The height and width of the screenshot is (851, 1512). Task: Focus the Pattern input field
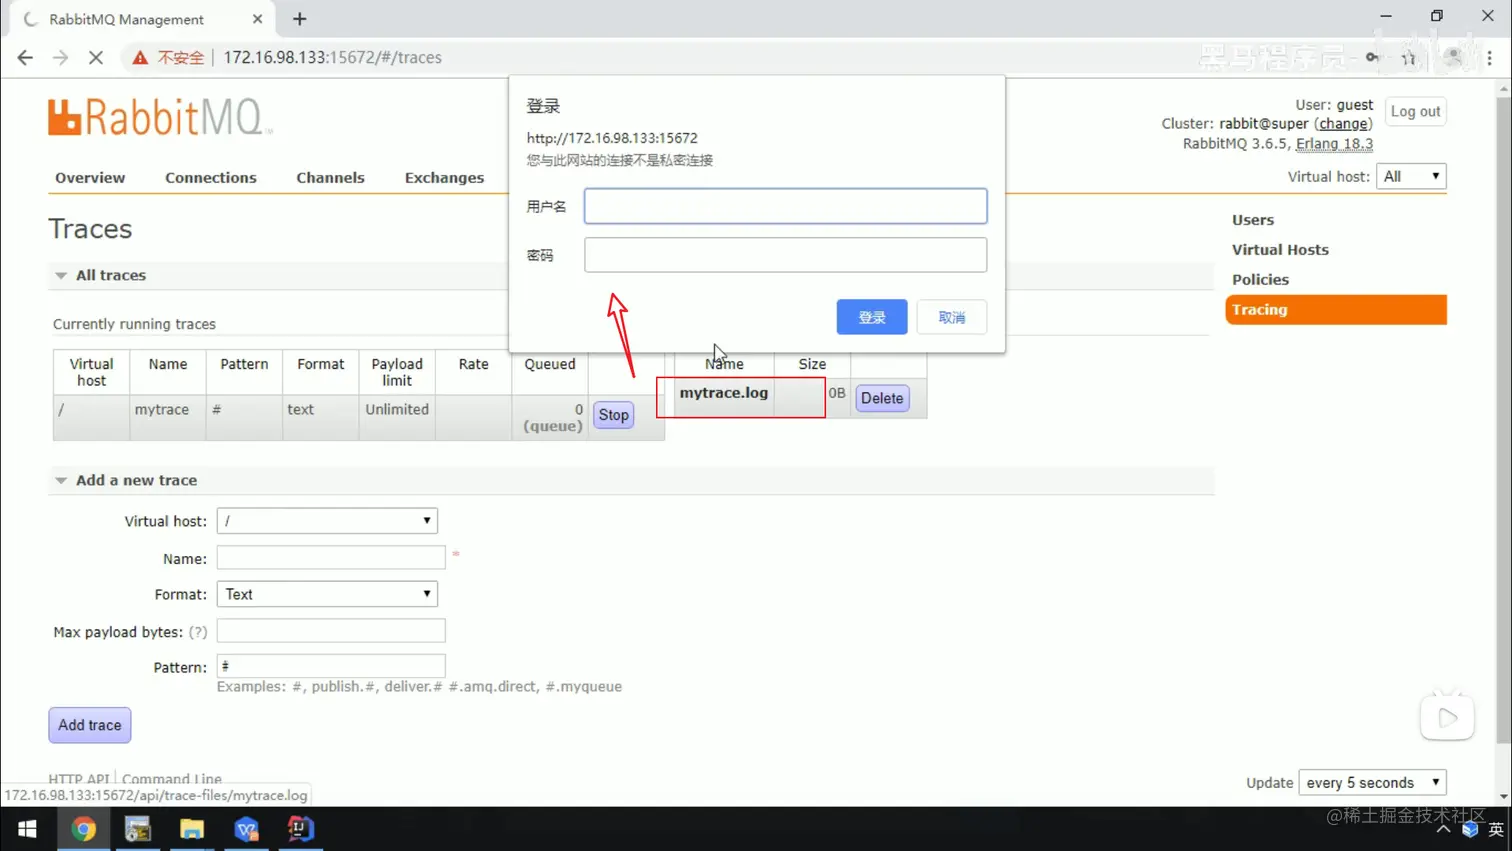tap(331, 666)
